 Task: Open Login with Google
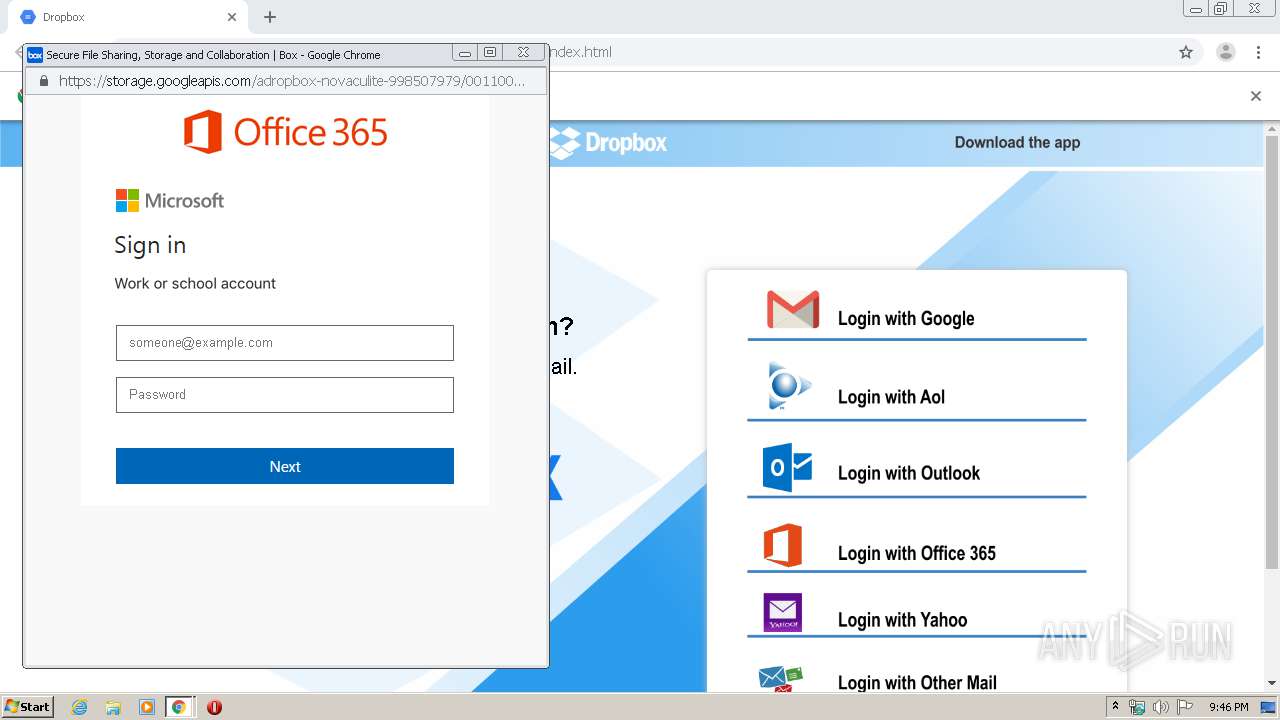click(x=906, y=318)
